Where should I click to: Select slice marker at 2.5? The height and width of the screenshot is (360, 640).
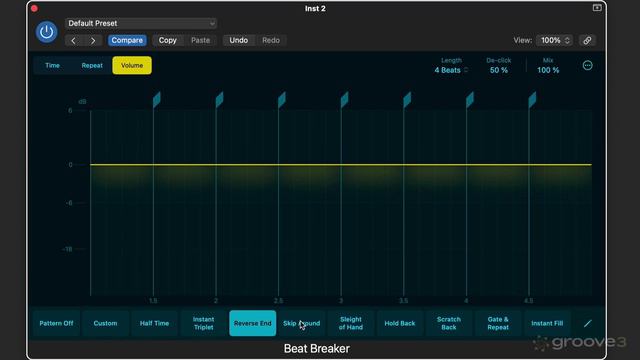282,100
